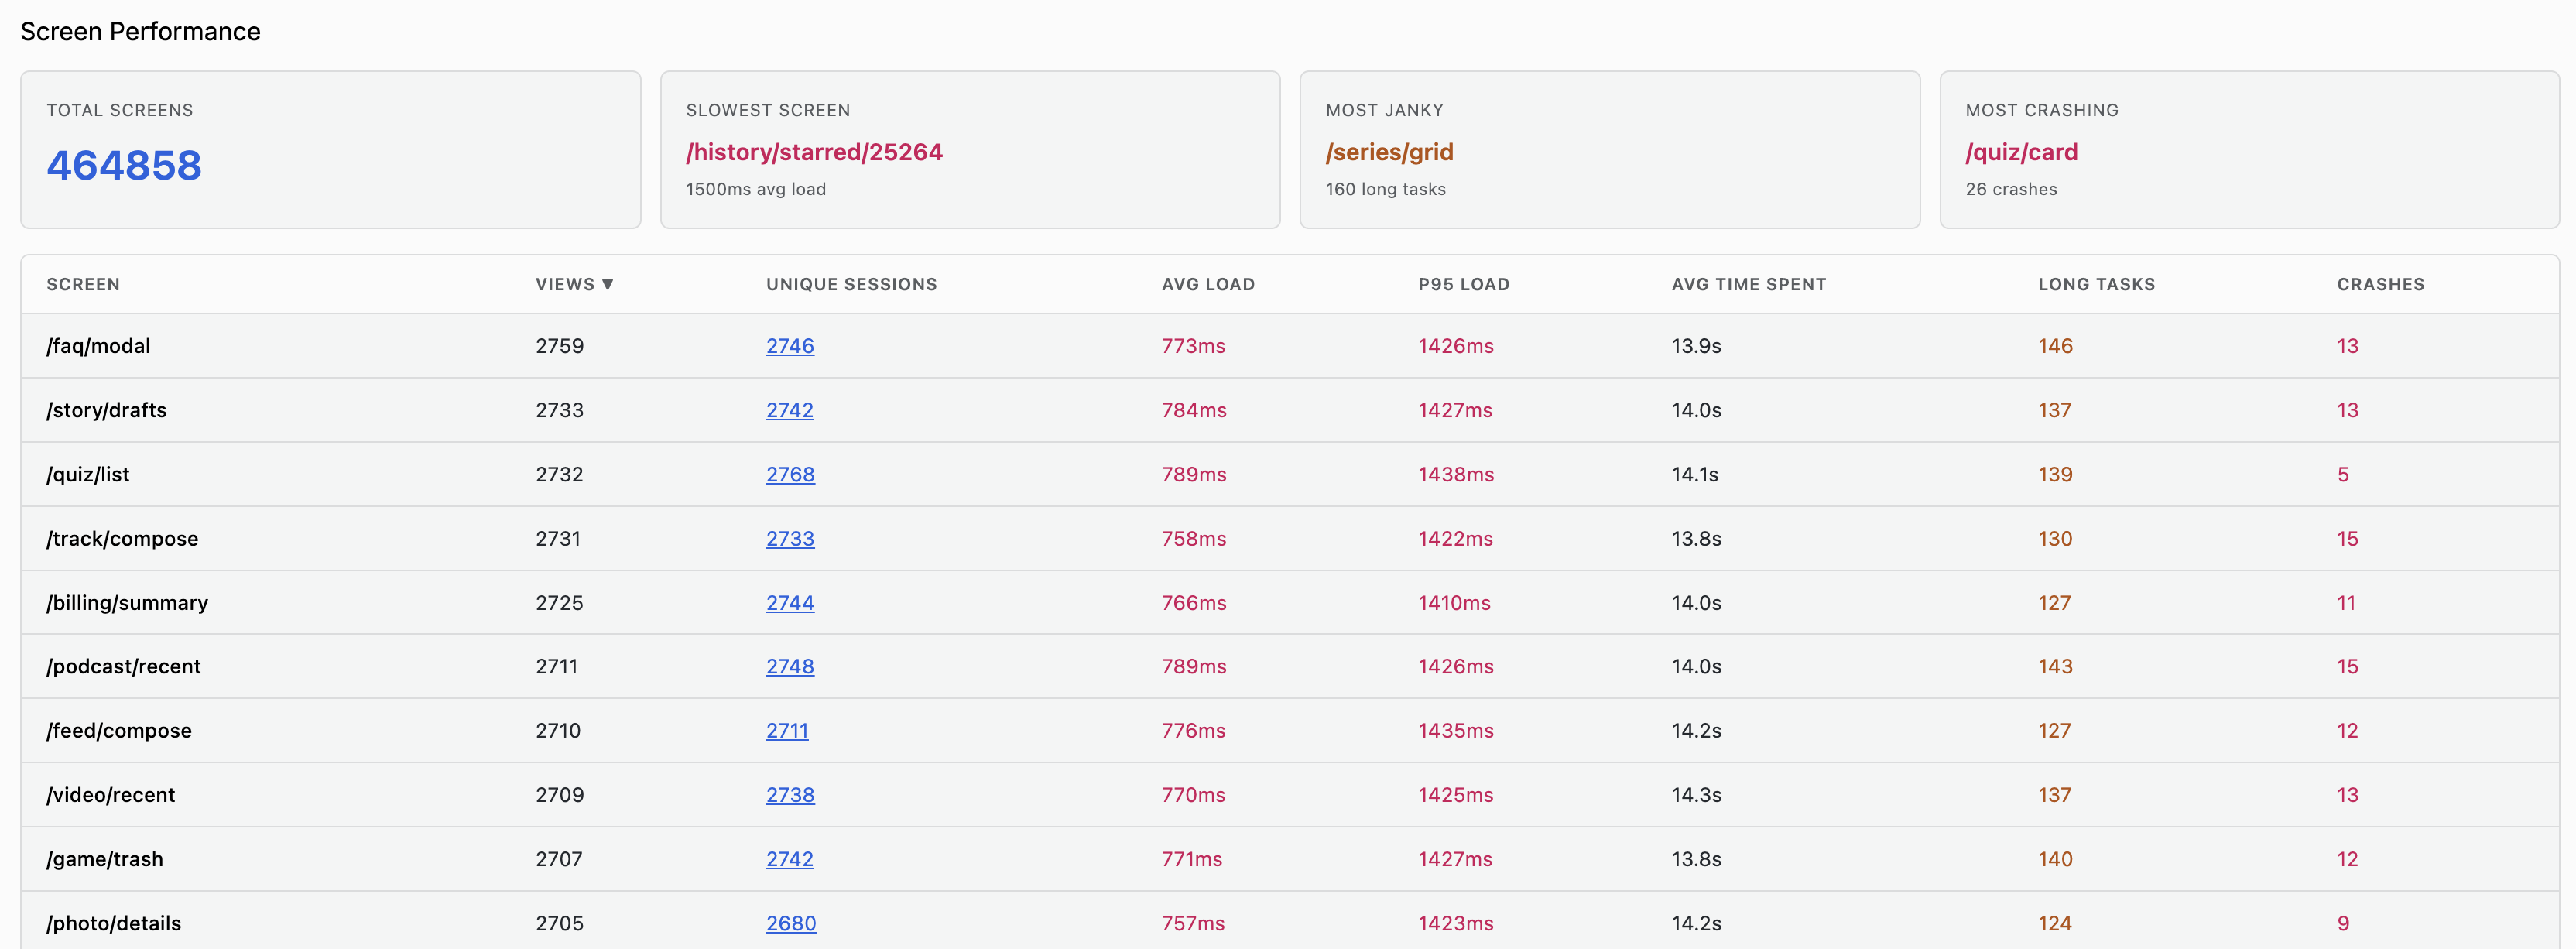
Task: Click the 757ms avg load cell
Action: tap(1193, 923)
